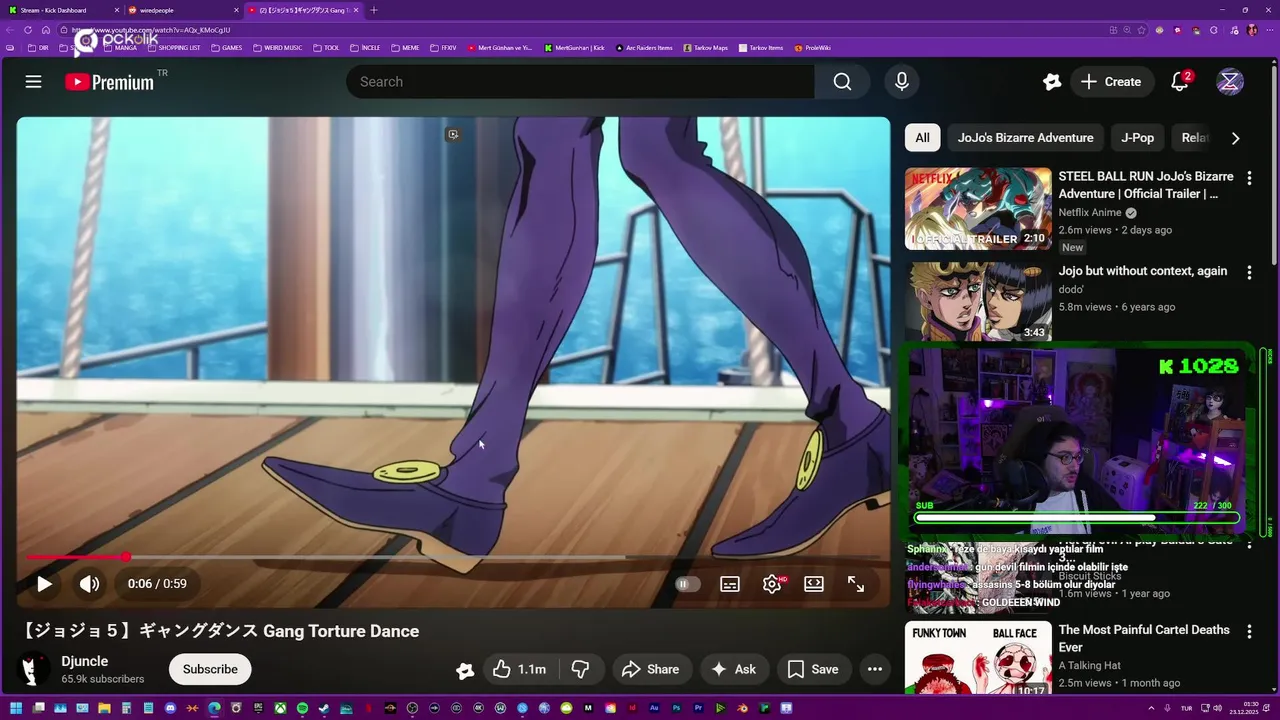
Task: Save the video to a playlist
Action: [x=813, y=669]
